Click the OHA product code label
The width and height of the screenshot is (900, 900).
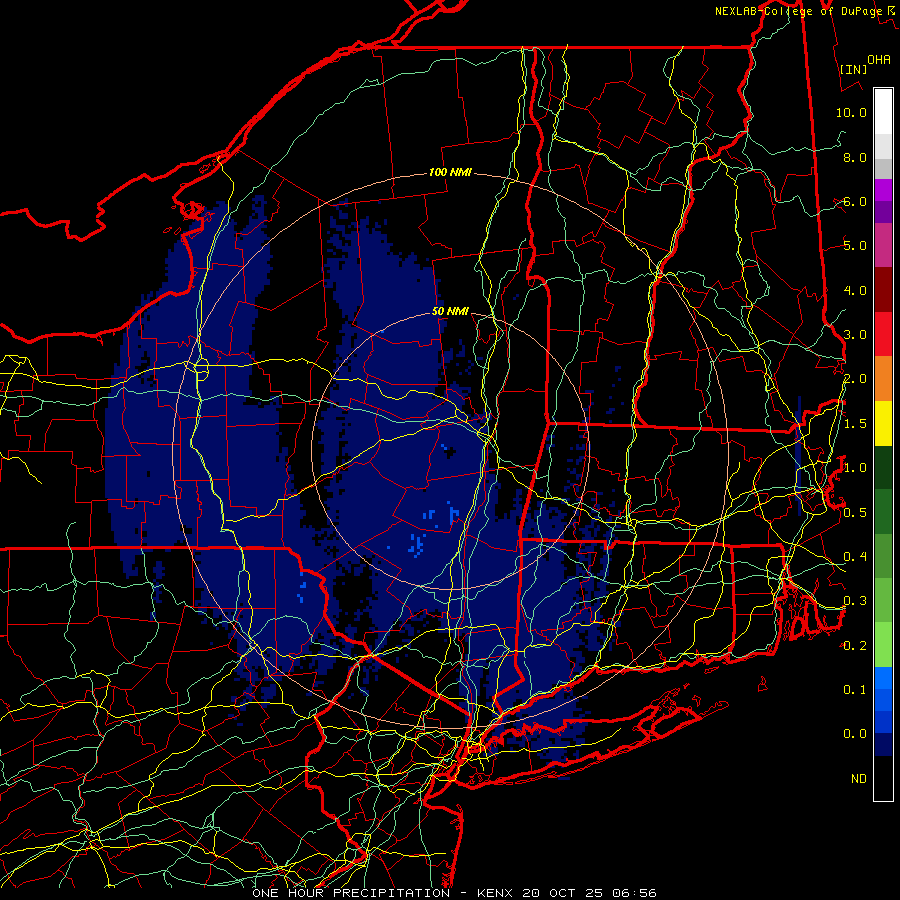point(879,59)
